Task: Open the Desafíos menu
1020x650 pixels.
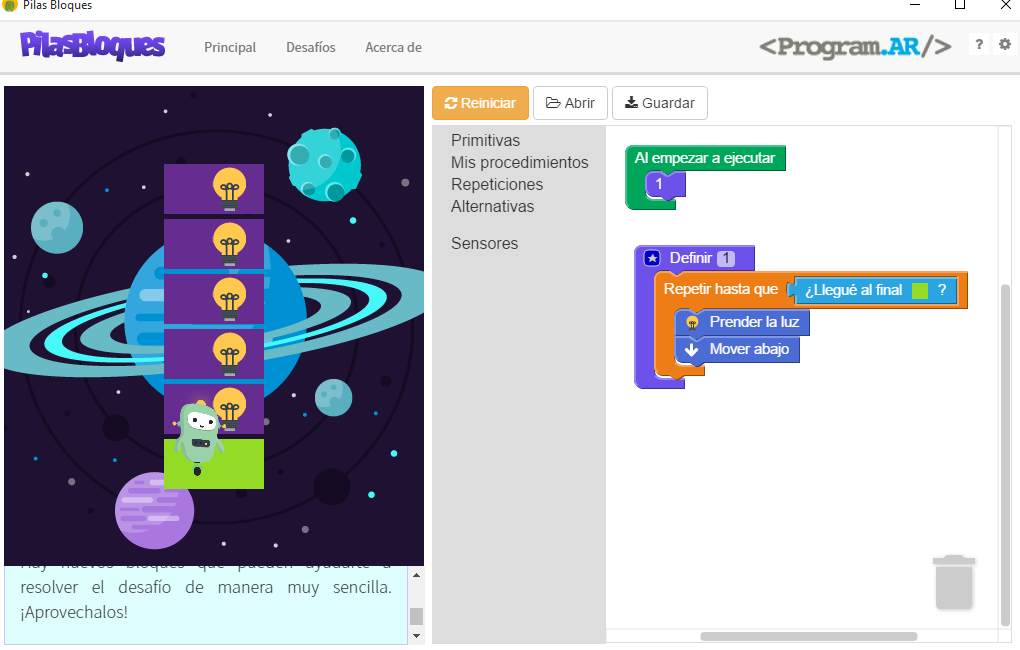Action: (311, 47)
